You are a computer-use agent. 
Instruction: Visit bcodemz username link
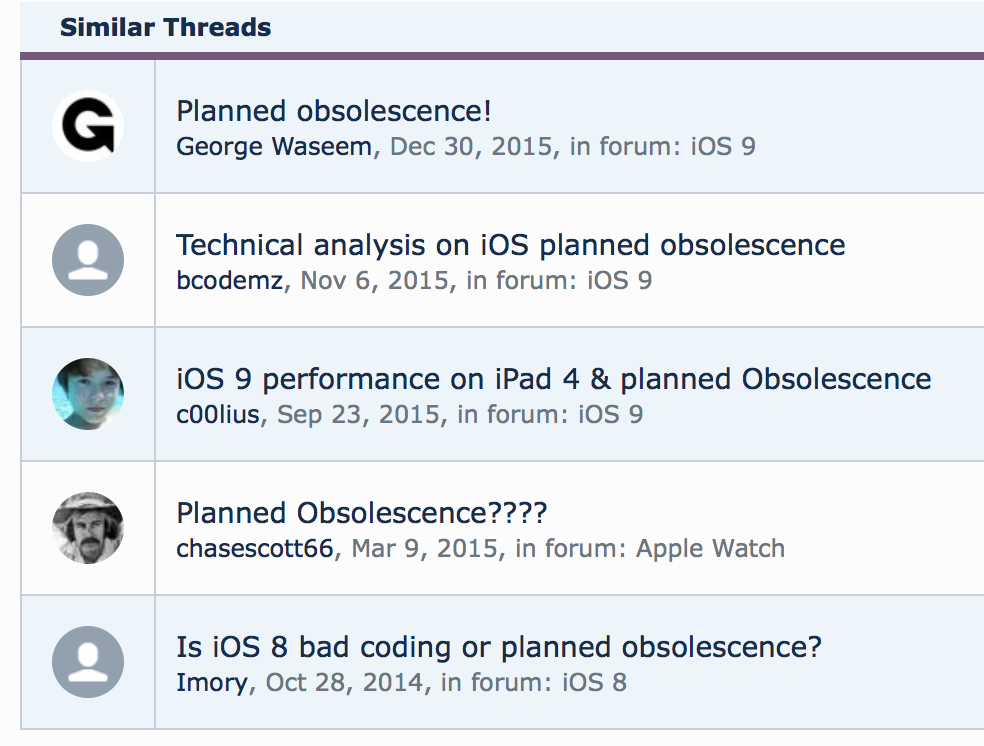coord(230,280)
